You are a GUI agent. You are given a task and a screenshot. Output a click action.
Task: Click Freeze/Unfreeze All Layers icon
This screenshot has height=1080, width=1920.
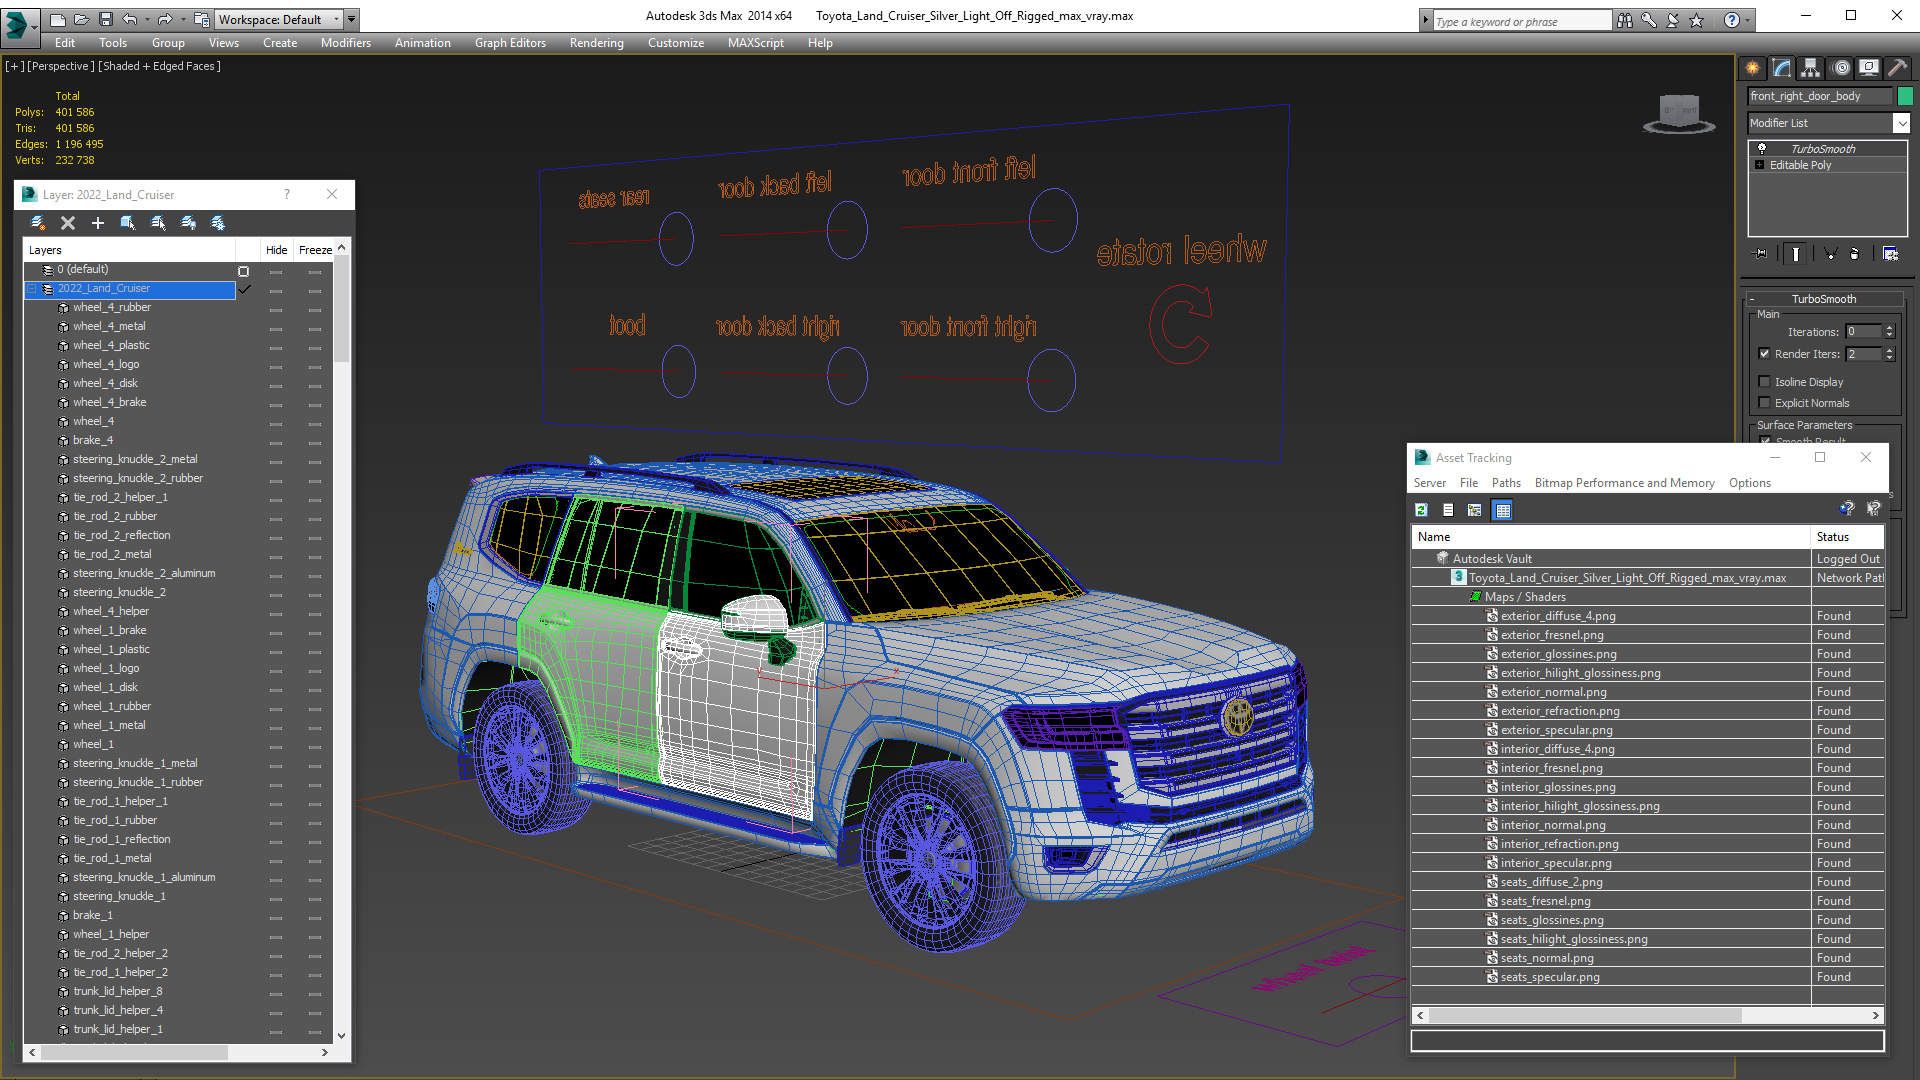coord(218,223)
